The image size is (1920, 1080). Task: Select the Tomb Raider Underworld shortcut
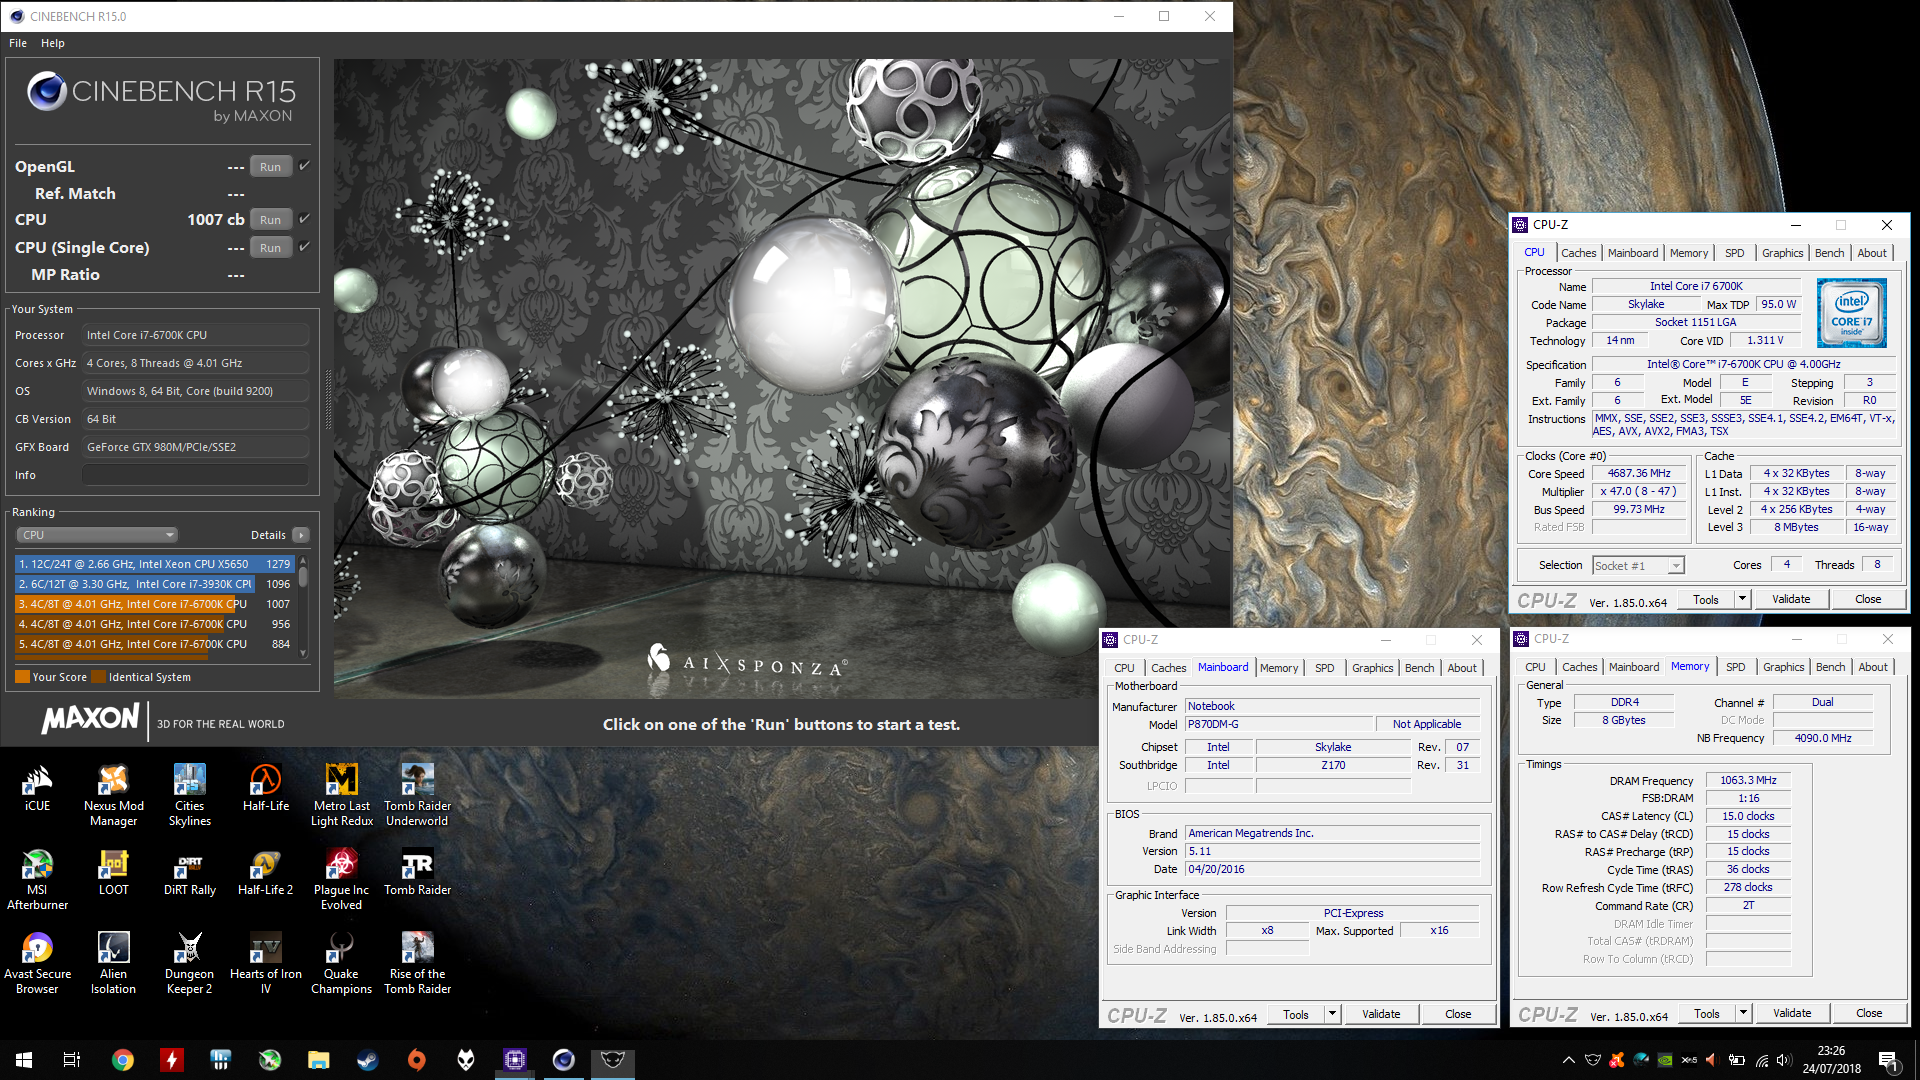(417, 795)
